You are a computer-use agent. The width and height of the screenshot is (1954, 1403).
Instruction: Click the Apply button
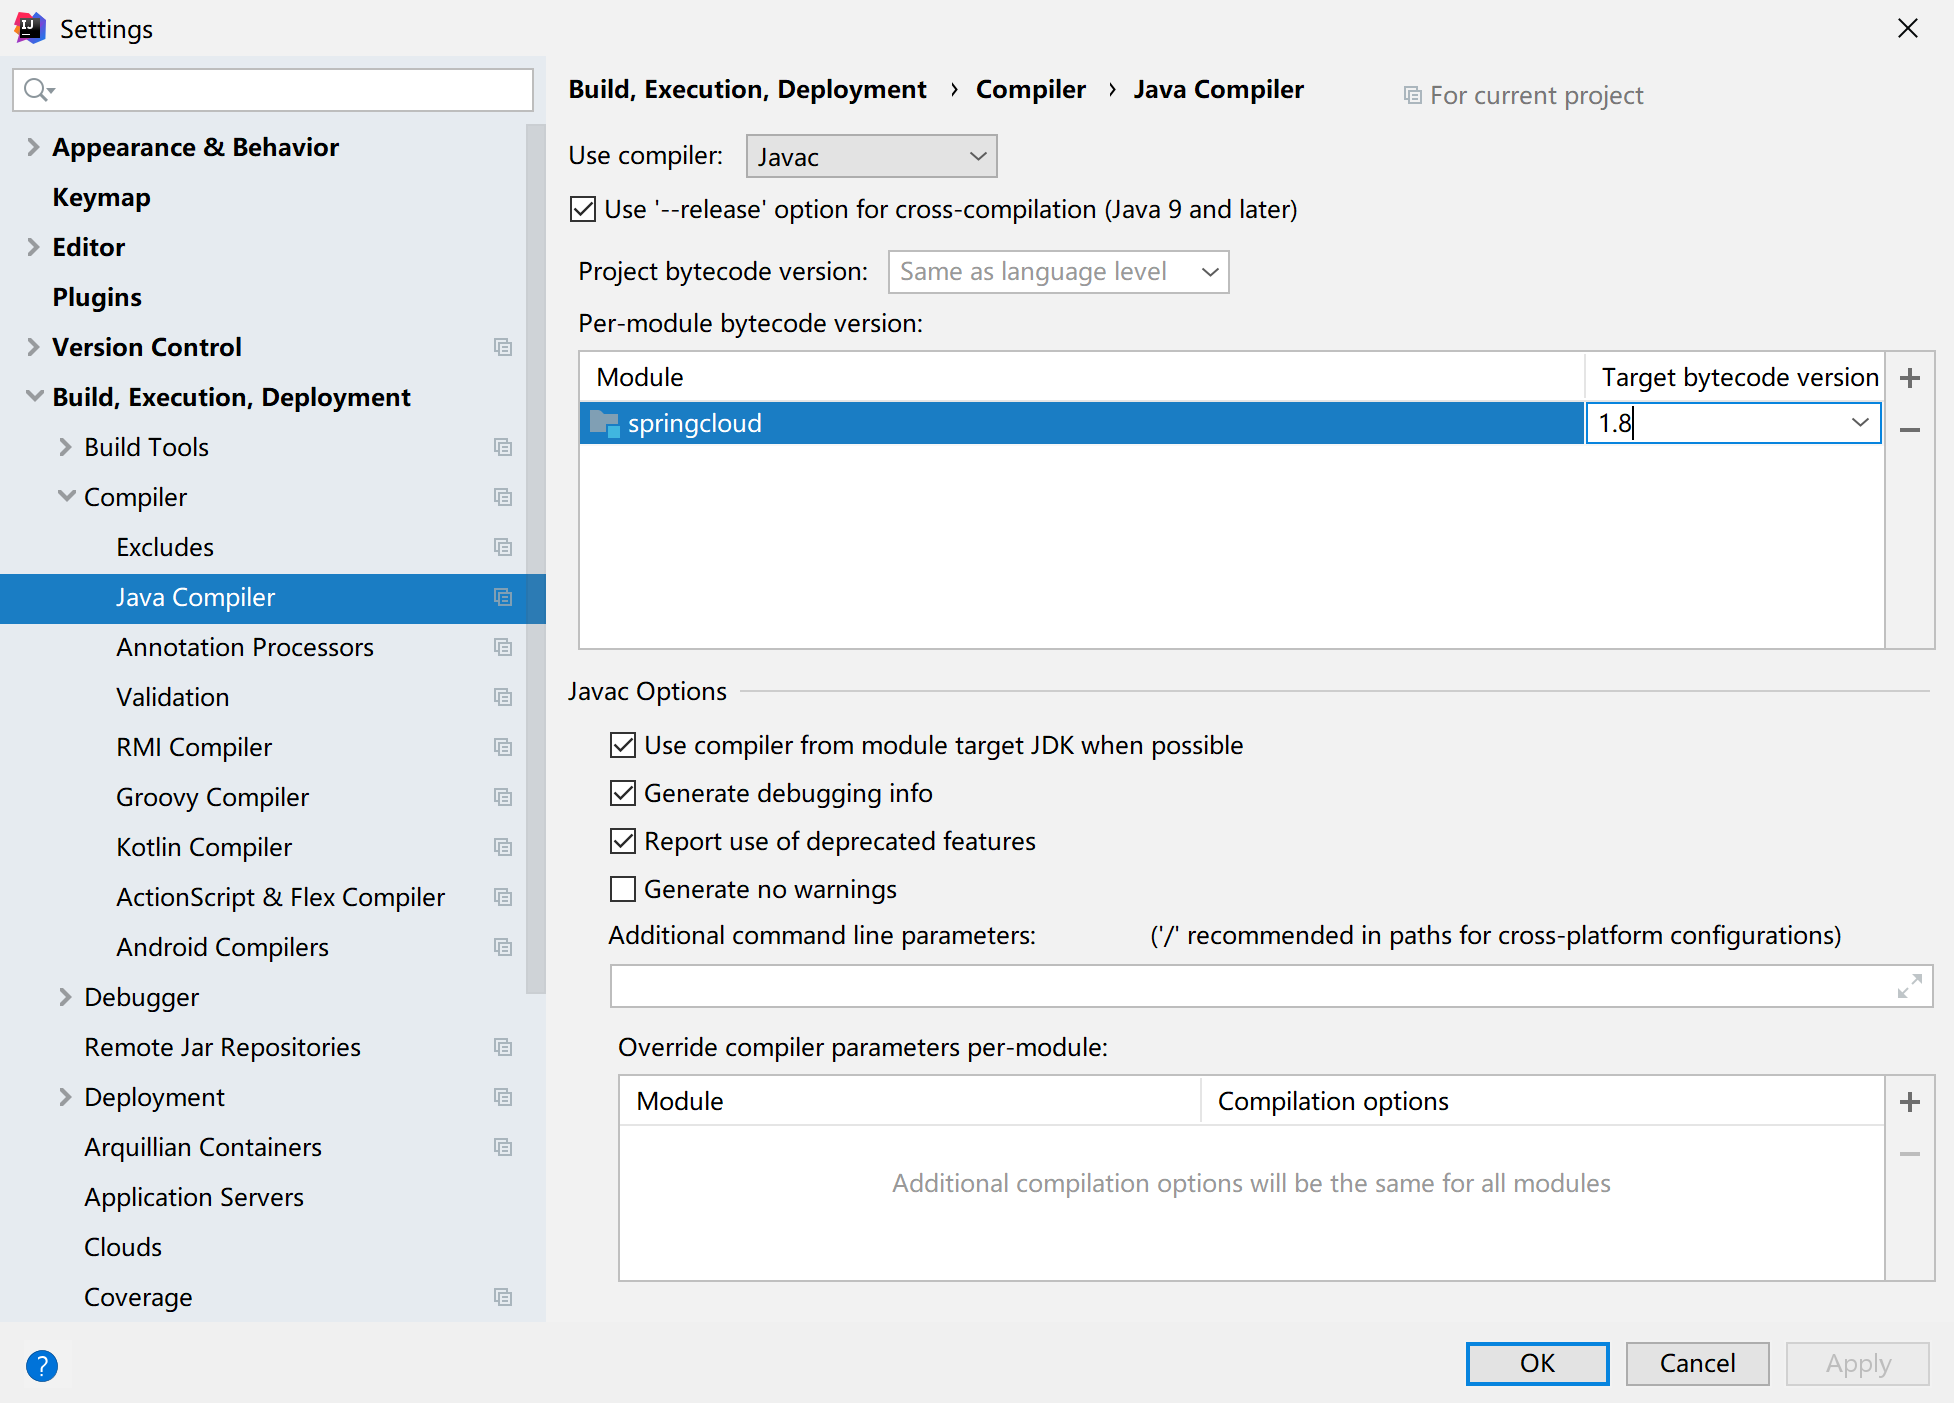click(x=1857, y=1364)
